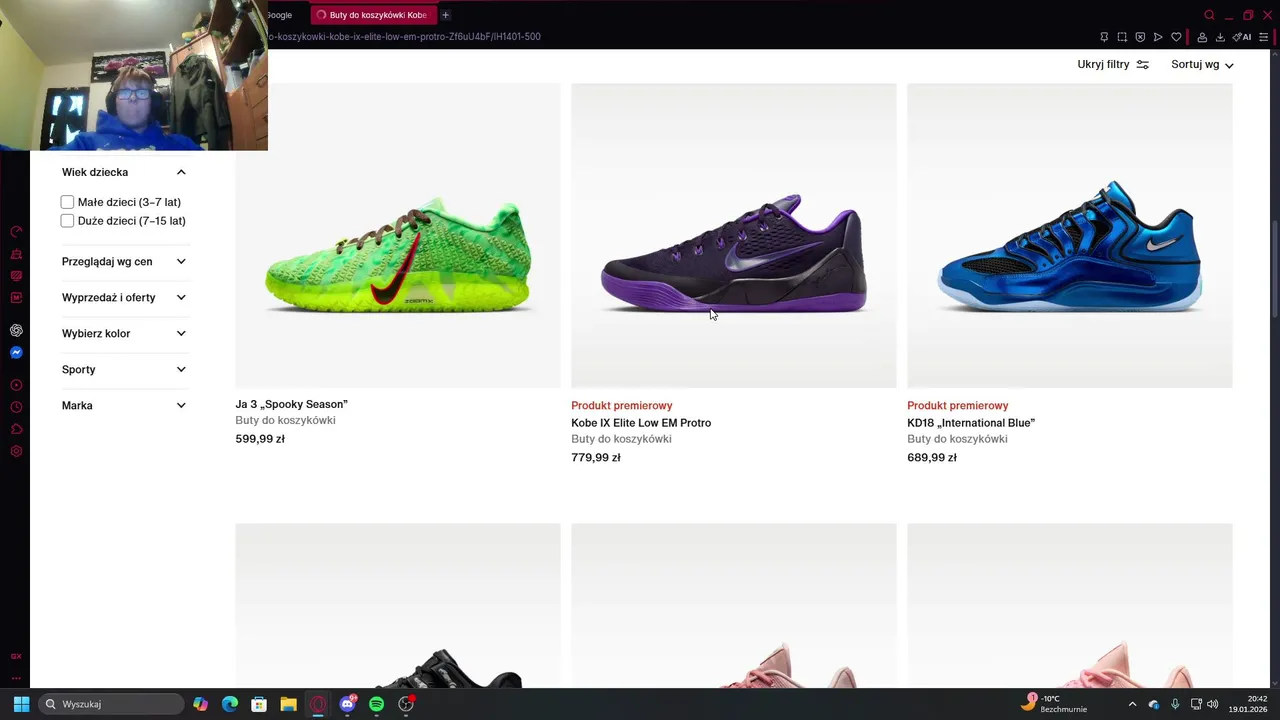
Task: Open the easy setup sliders icon
Action: [x=1264, y=37]
